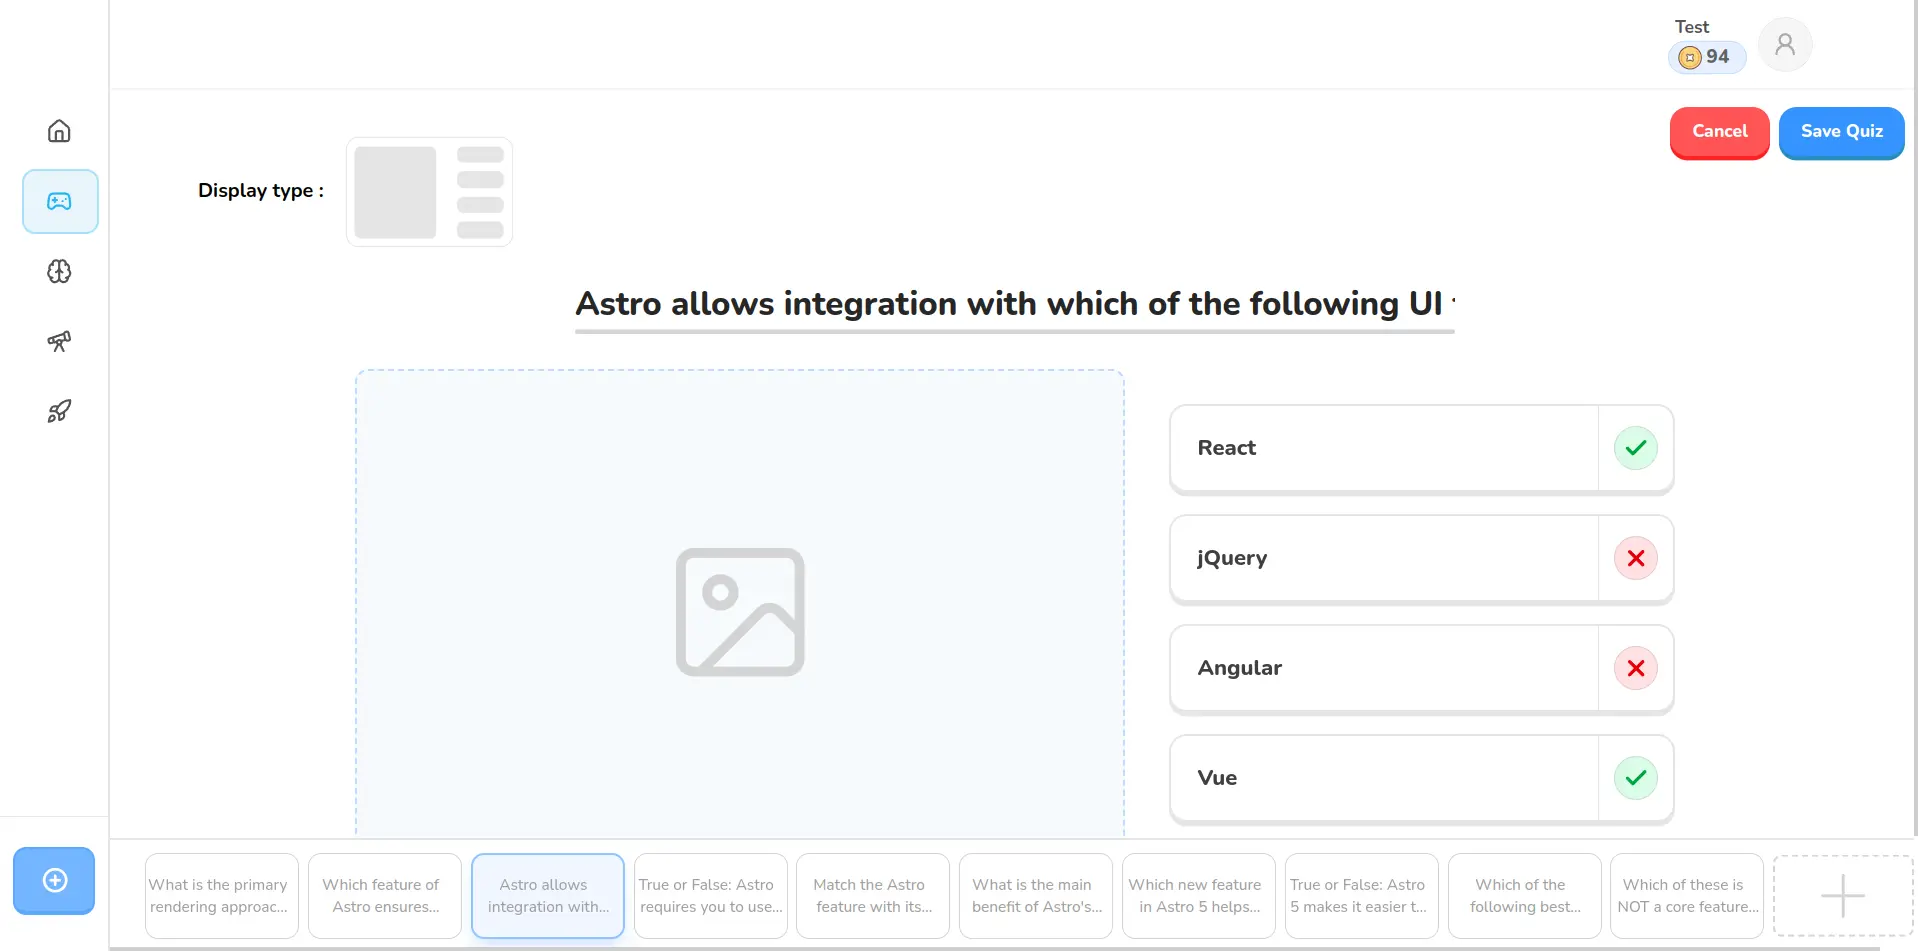Select the game controller sidebar icon
Viewport: 1918px width, 951px height.
(x=60, y=201)
